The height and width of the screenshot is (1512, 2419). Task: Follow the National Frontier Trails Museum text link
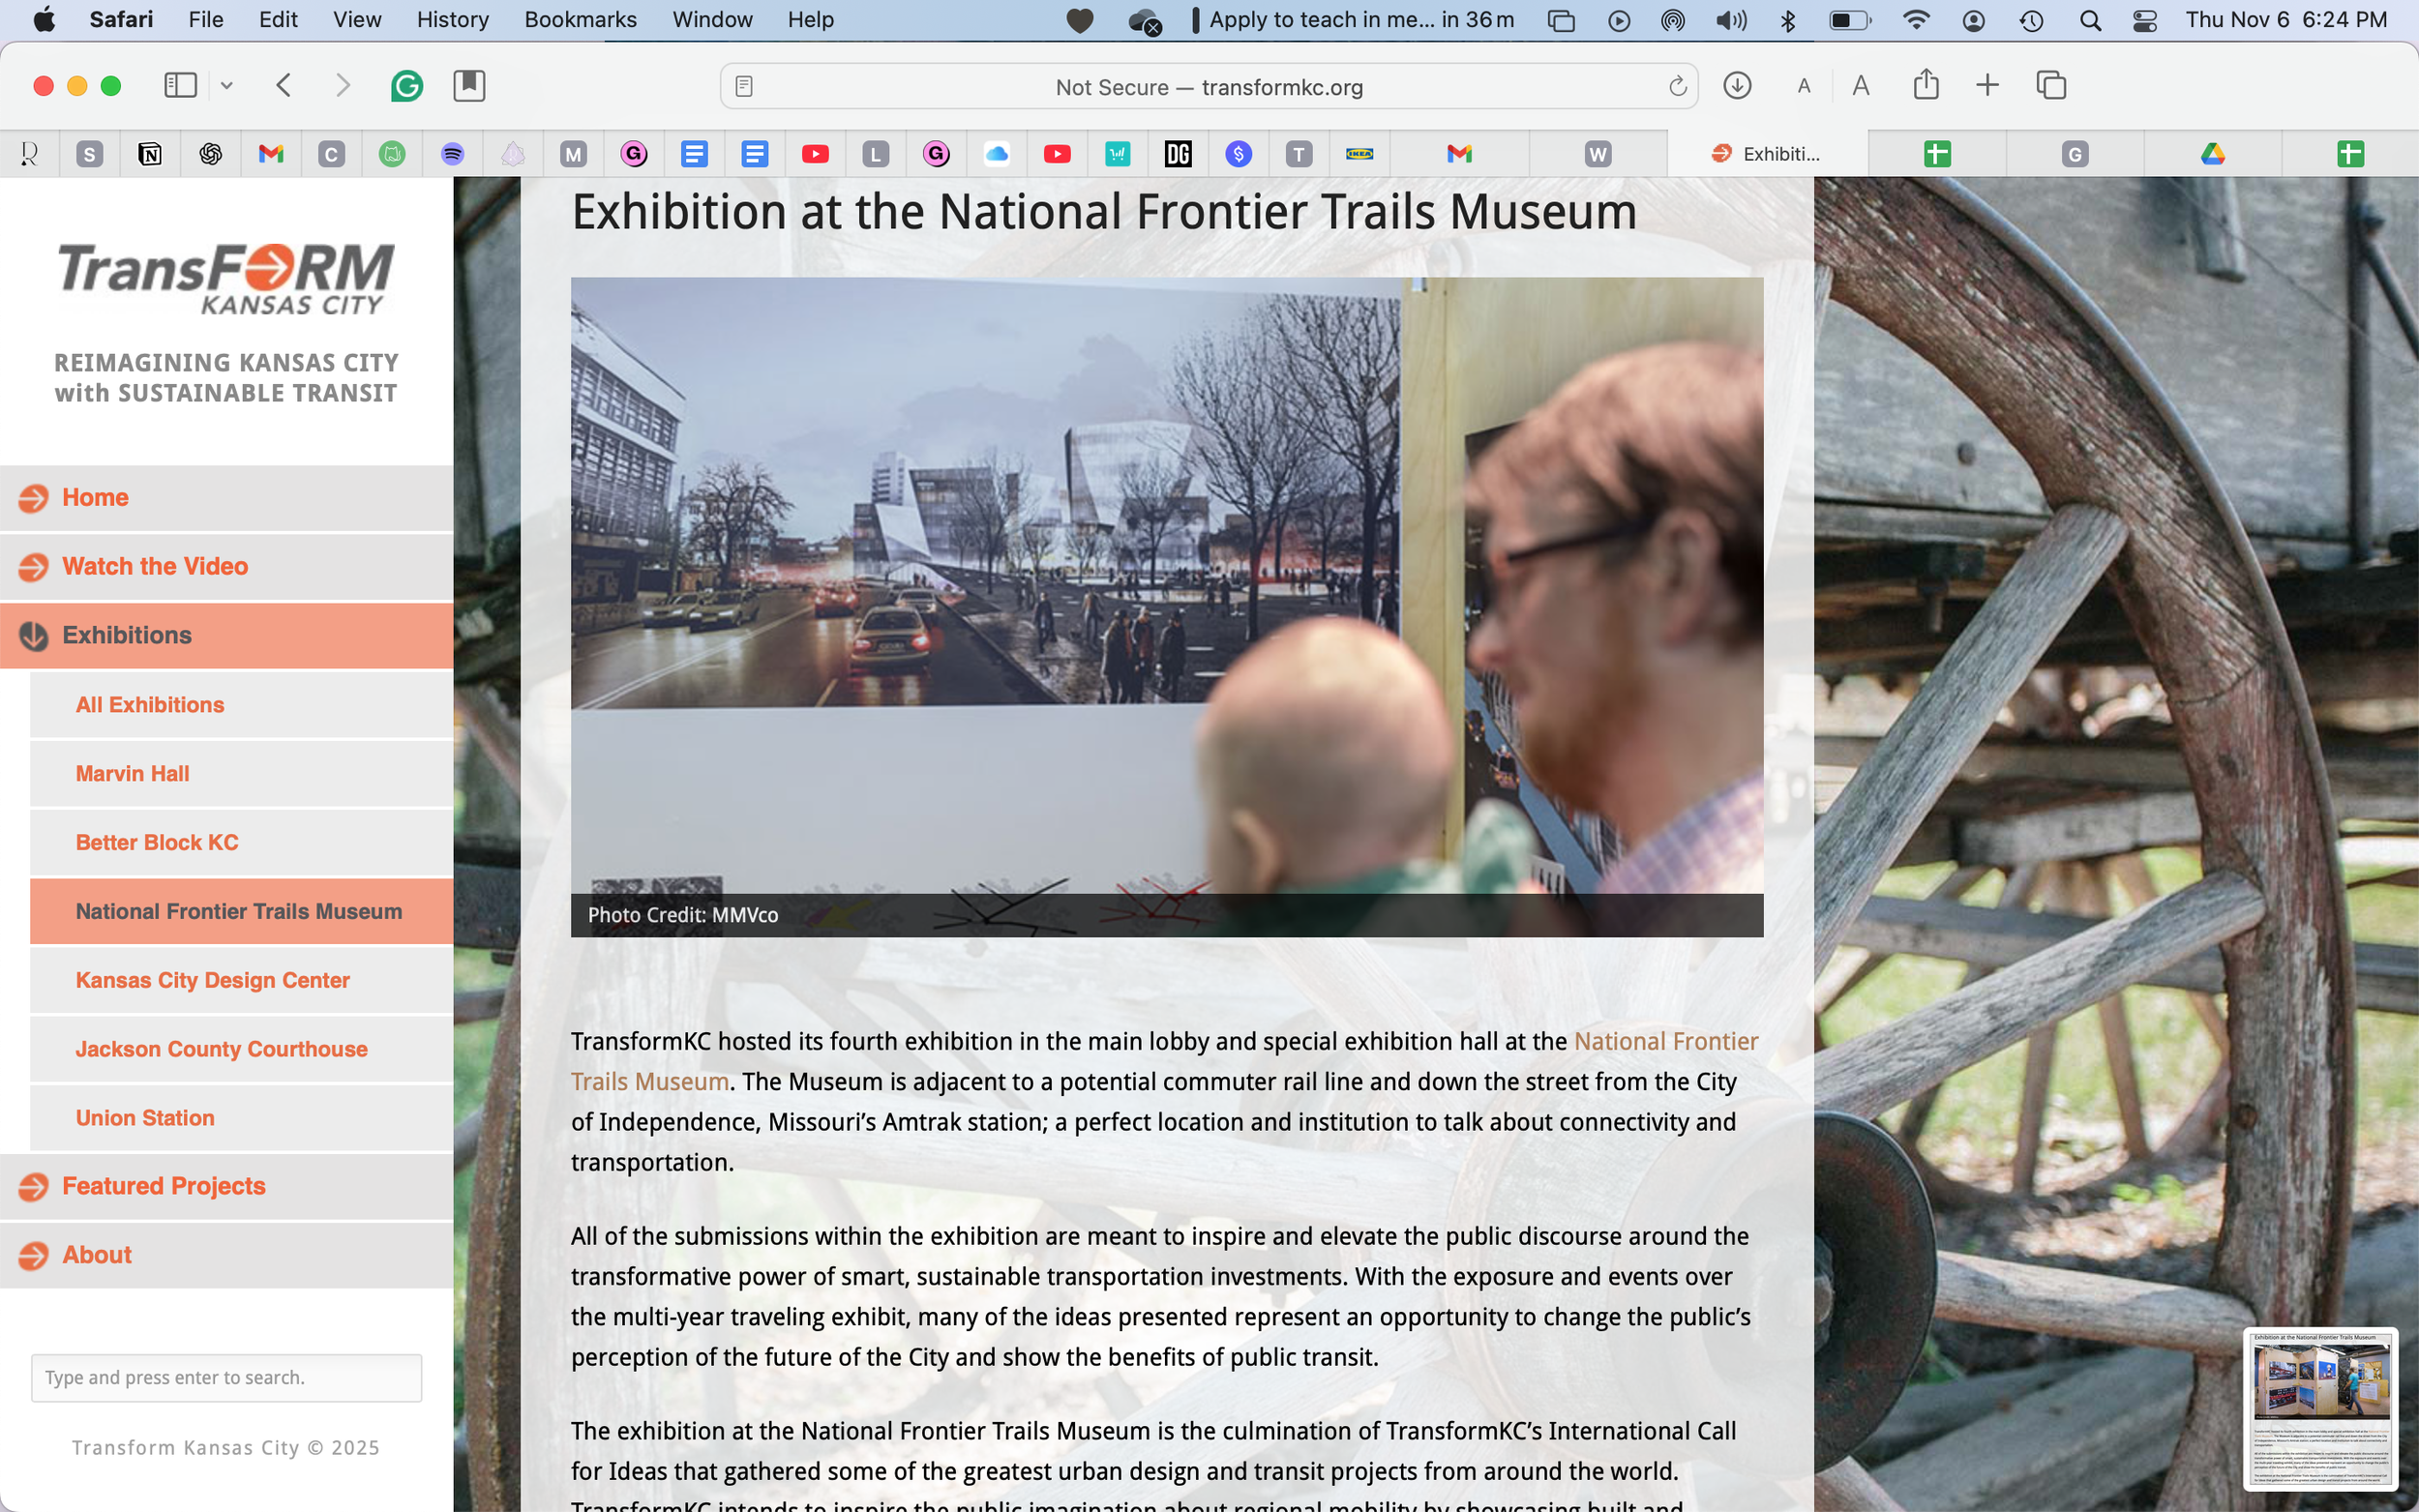point(1665,1041)
